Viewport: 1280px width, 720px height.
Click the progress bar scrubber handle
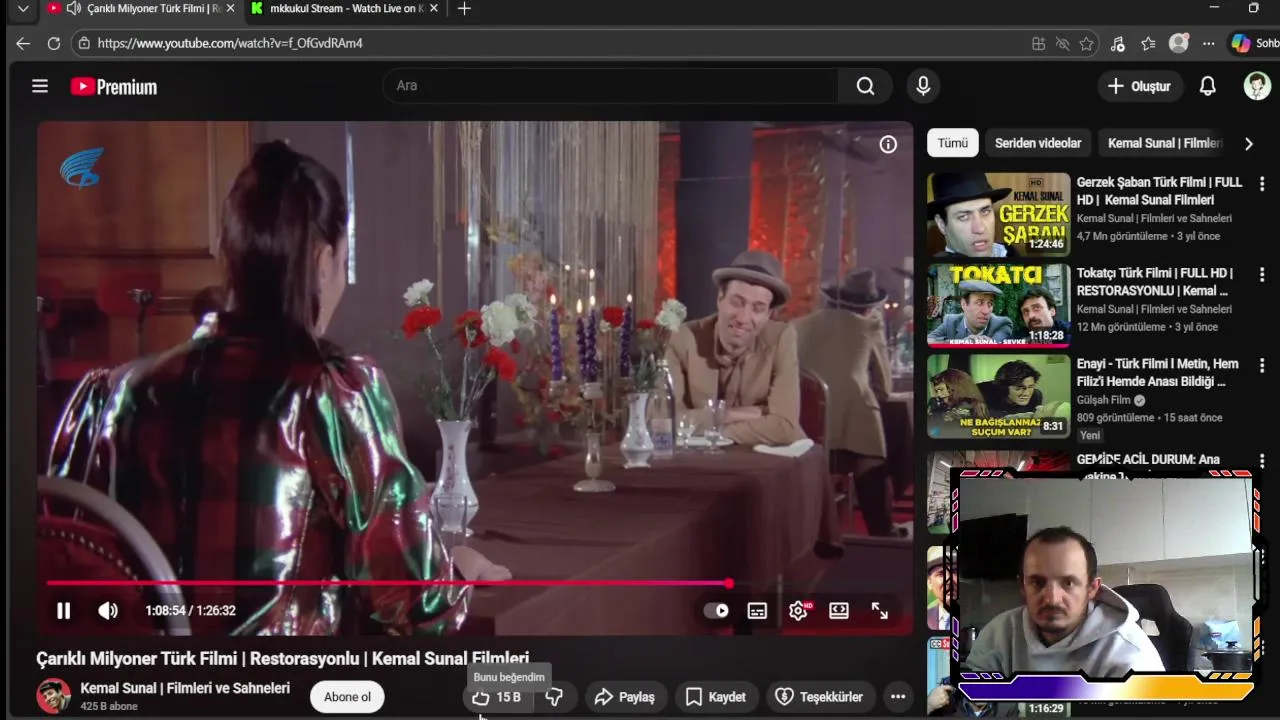729,583
